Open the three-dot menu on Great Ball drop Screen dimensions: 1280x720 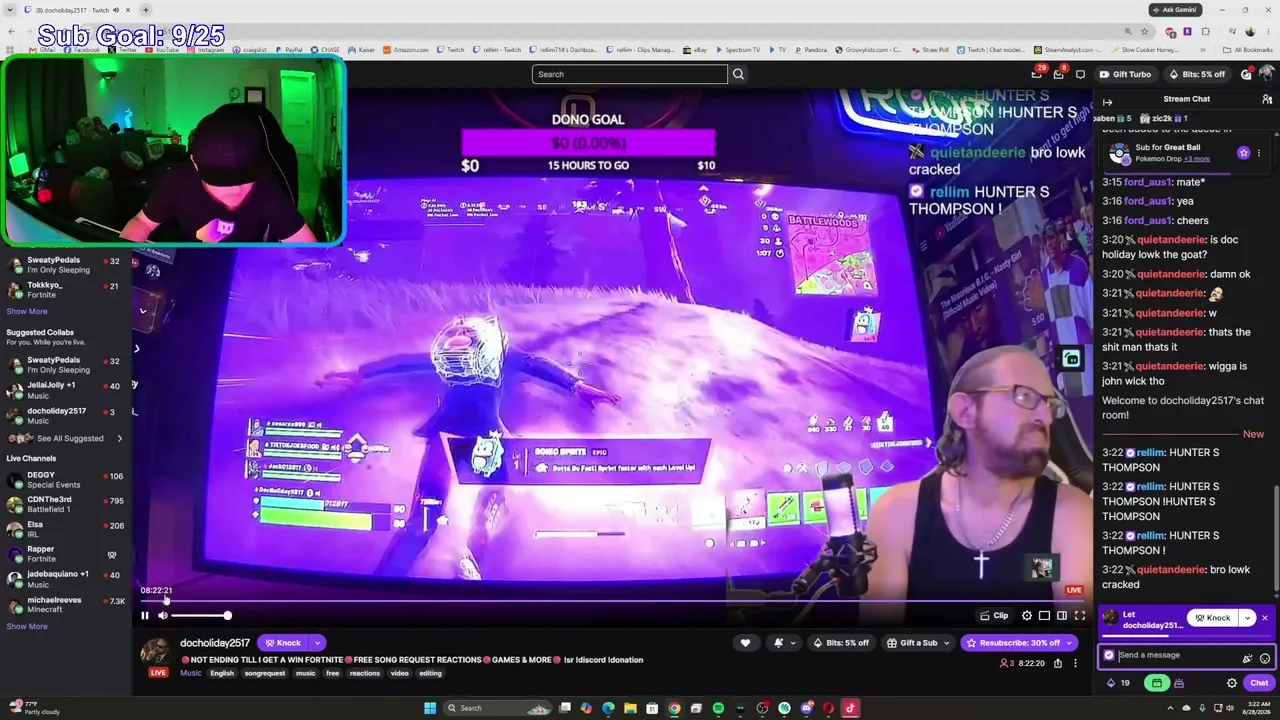[x=1259, y=153]
